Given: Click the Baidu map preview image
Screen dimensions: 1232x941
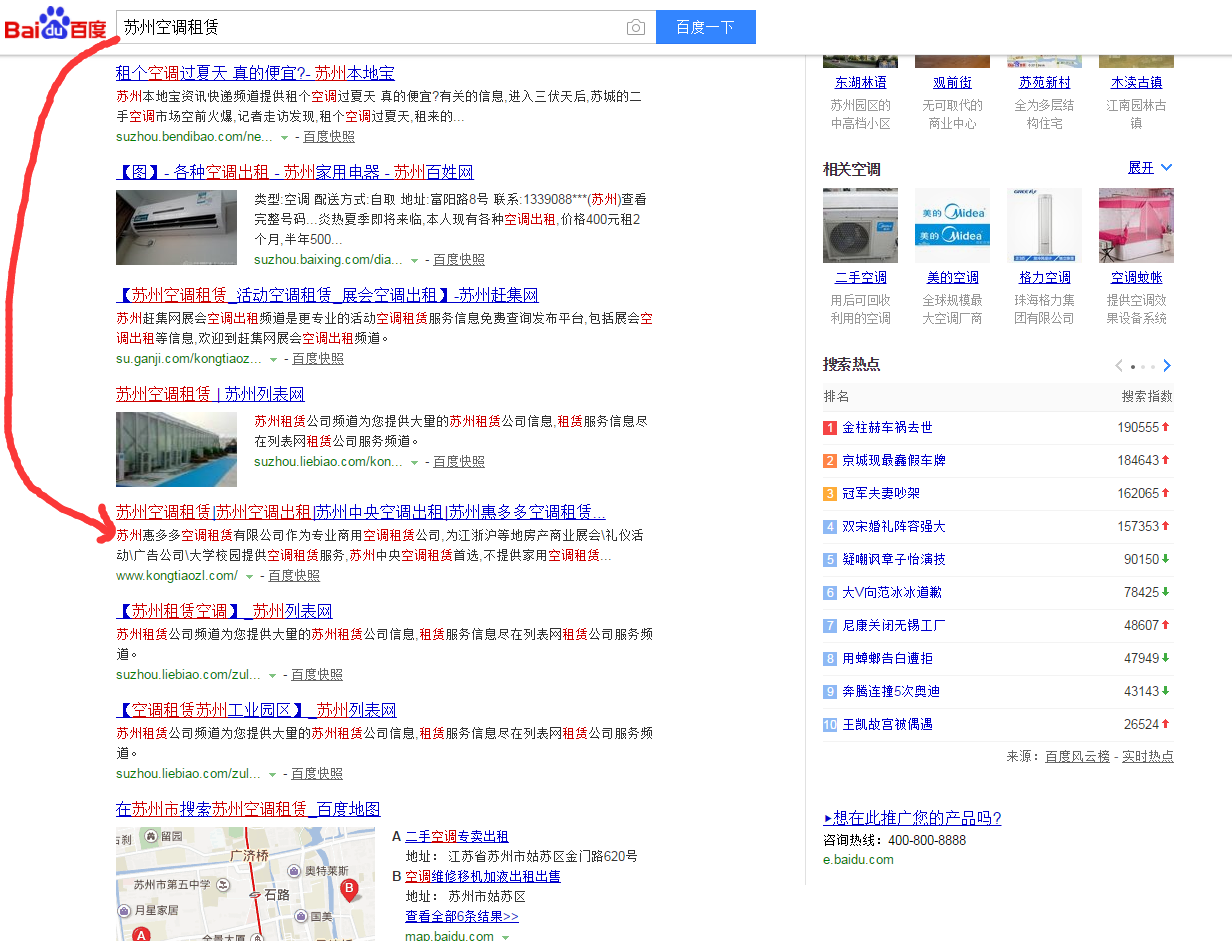Looking at the screenshot, I should [x=245, y=884].
